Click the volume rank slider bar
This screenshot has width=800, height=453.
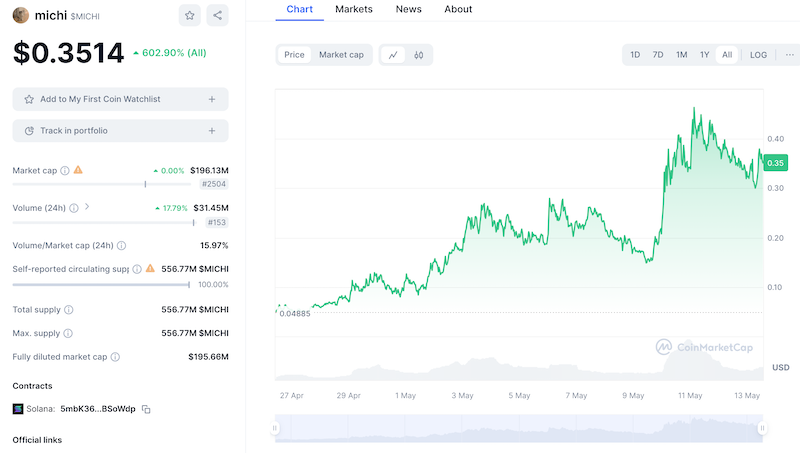tap(104, 222)
